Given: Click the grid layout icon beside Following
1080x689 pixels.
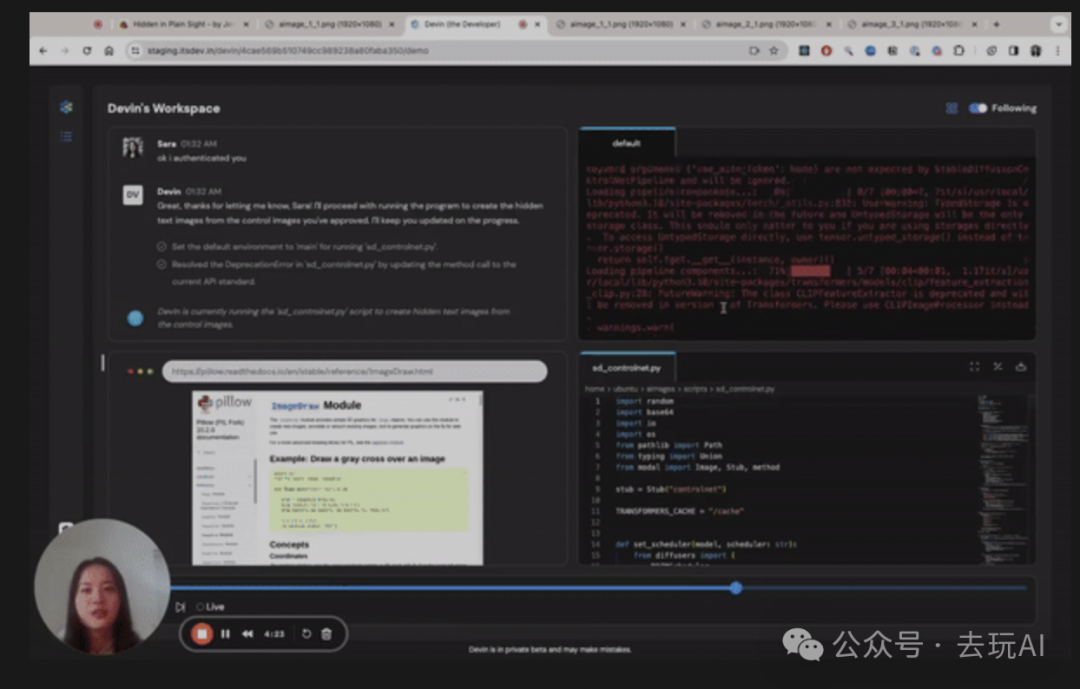Looking at the screenshot, I should [951, 108].
